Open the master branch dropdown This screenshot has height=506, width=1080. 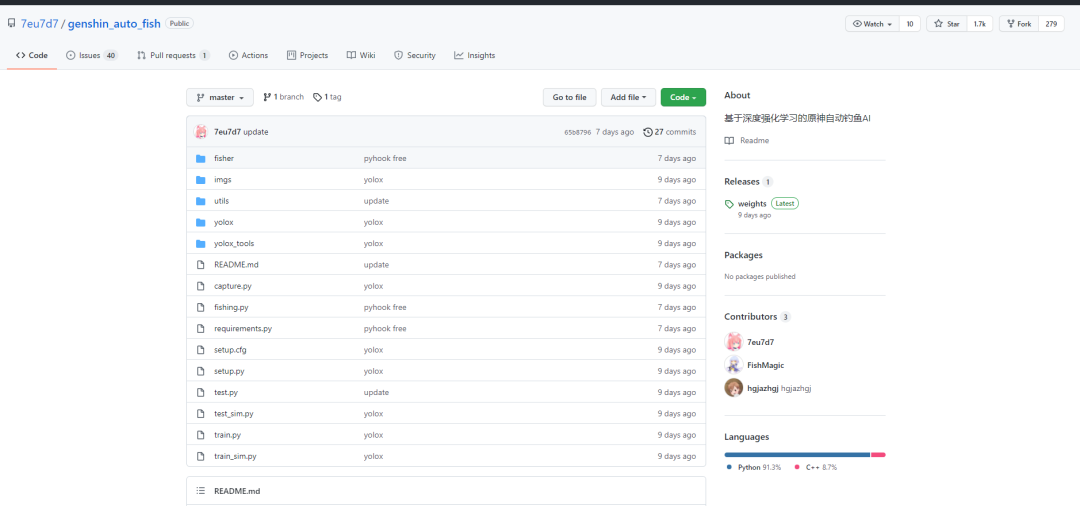click(x=220, y=98)
